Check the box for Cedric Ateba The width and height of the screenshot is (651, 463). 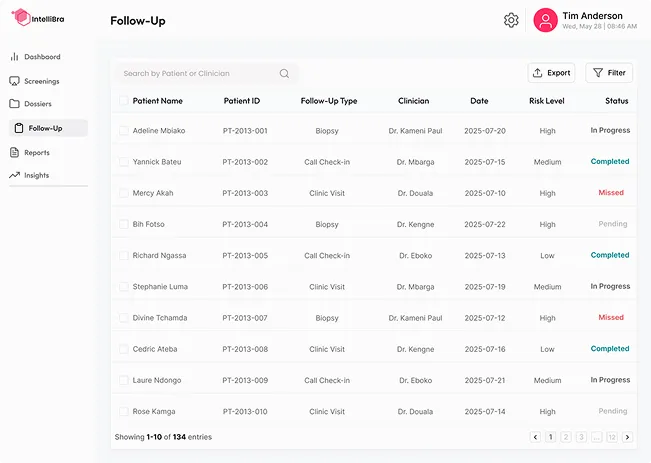click(x=124, y=349)
